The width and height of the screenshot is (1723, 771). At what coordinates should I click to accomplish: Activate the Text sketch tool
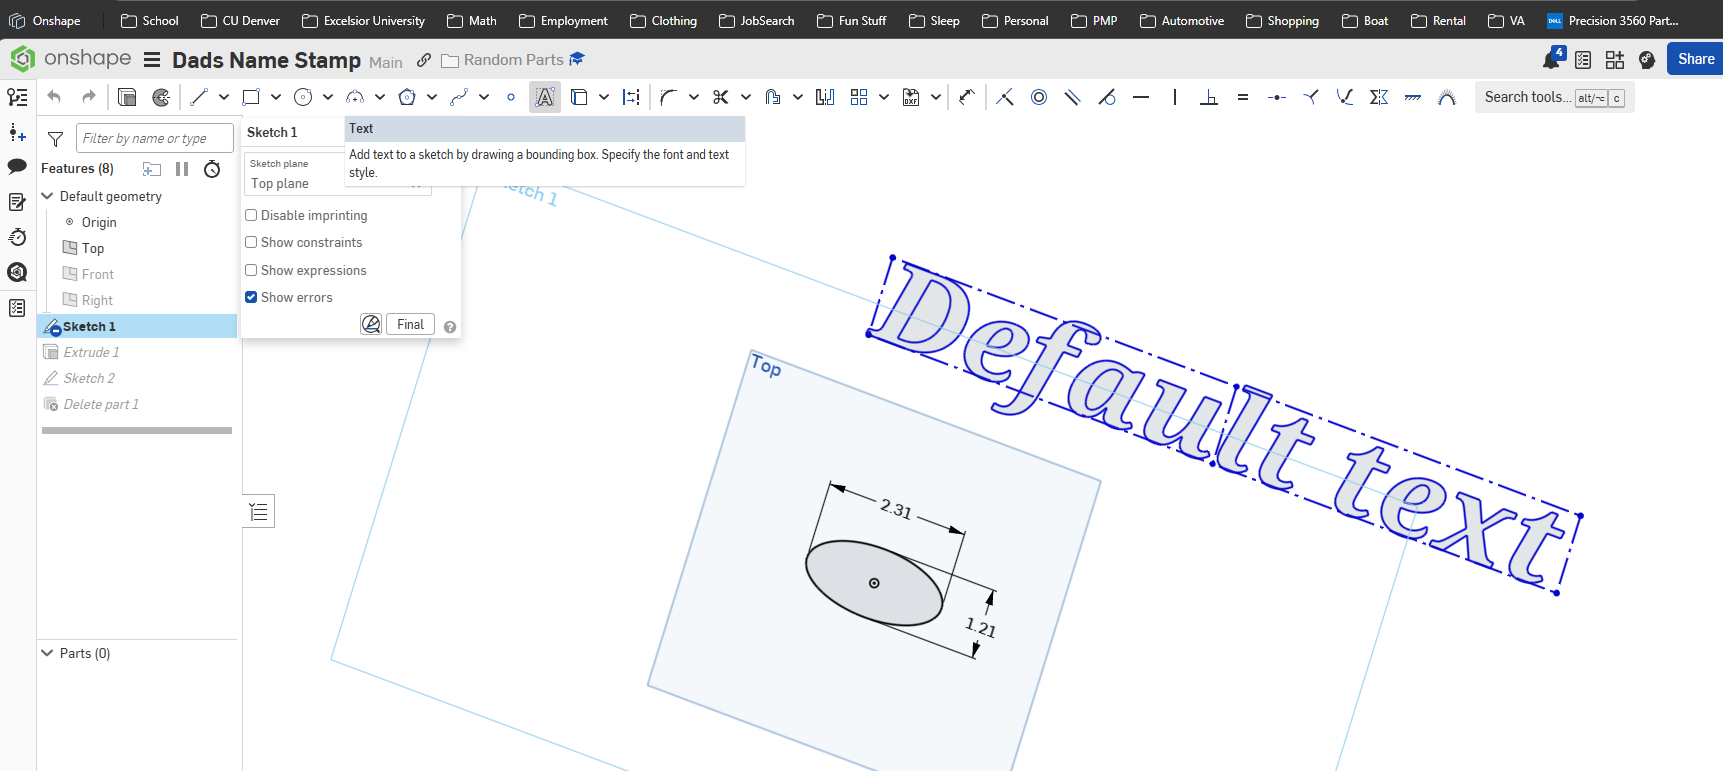(x=544, y=97)
